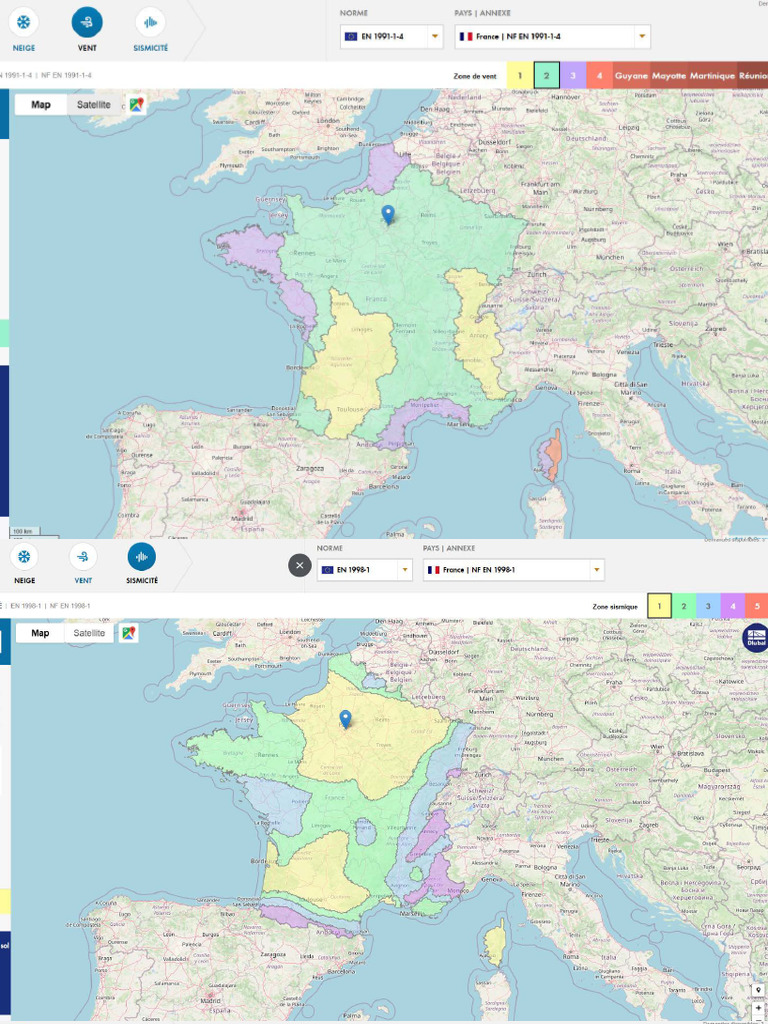Viewport: 768px width, 1024px height.
Task: Select the Réunion wind zone swatch
Action: pos(753,76)
